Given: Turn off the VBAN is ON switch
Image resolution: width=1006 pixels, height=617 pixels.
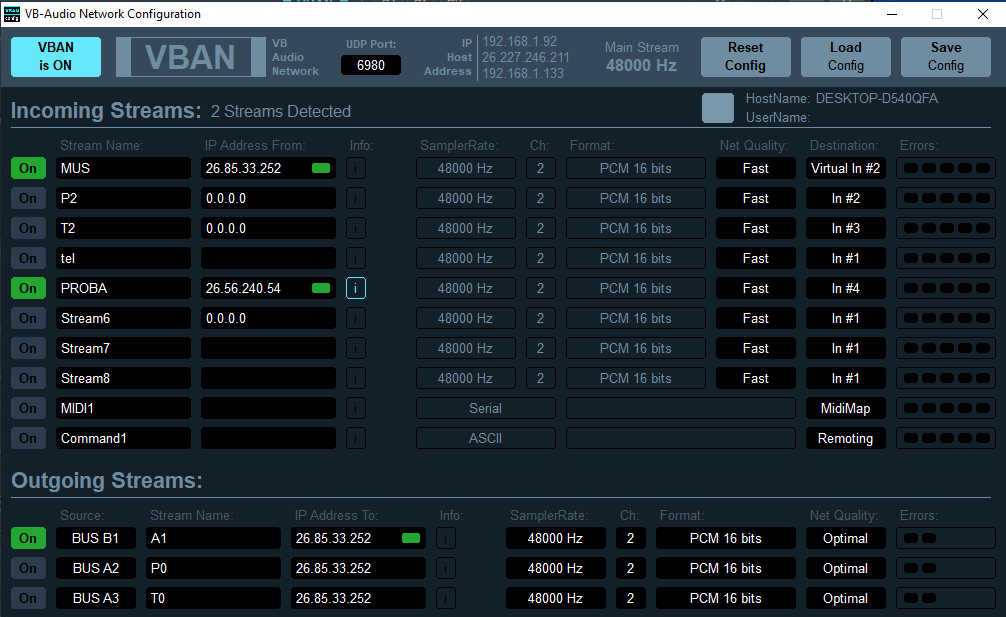Looking at the screenshot, I should [56, 56].
